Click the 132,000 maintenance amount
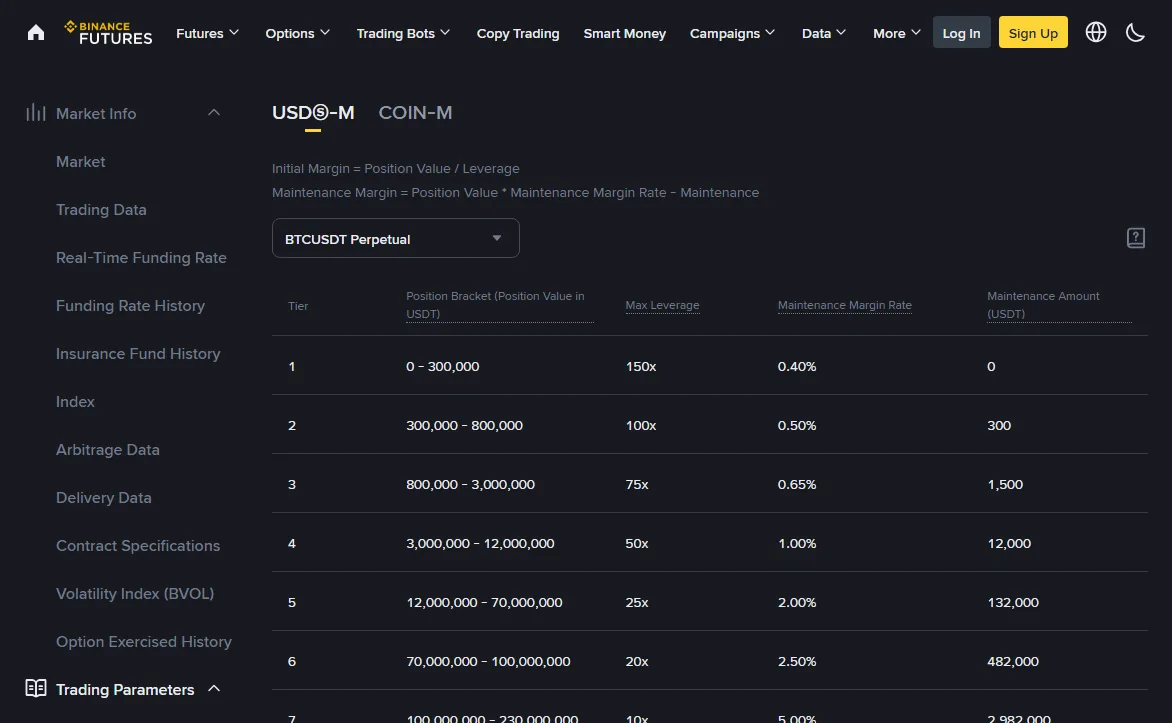The width and height of the screenshot is (1172, 723). [1013, 603]
